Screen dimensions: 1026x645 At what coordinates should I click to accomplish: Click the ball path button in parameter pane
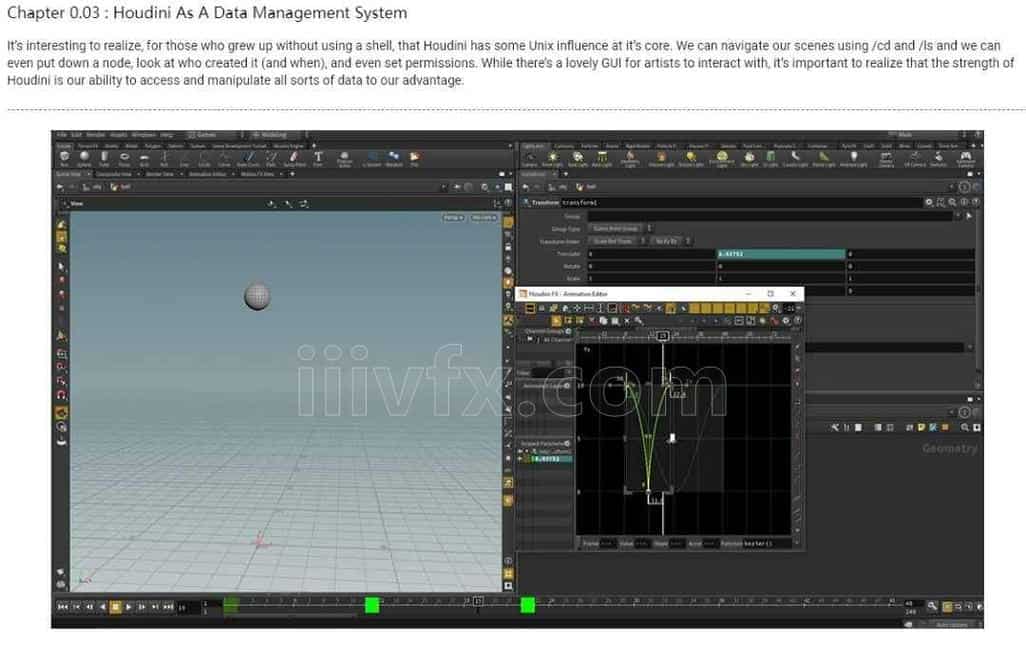pyautogui.click(x=587, y=187)
